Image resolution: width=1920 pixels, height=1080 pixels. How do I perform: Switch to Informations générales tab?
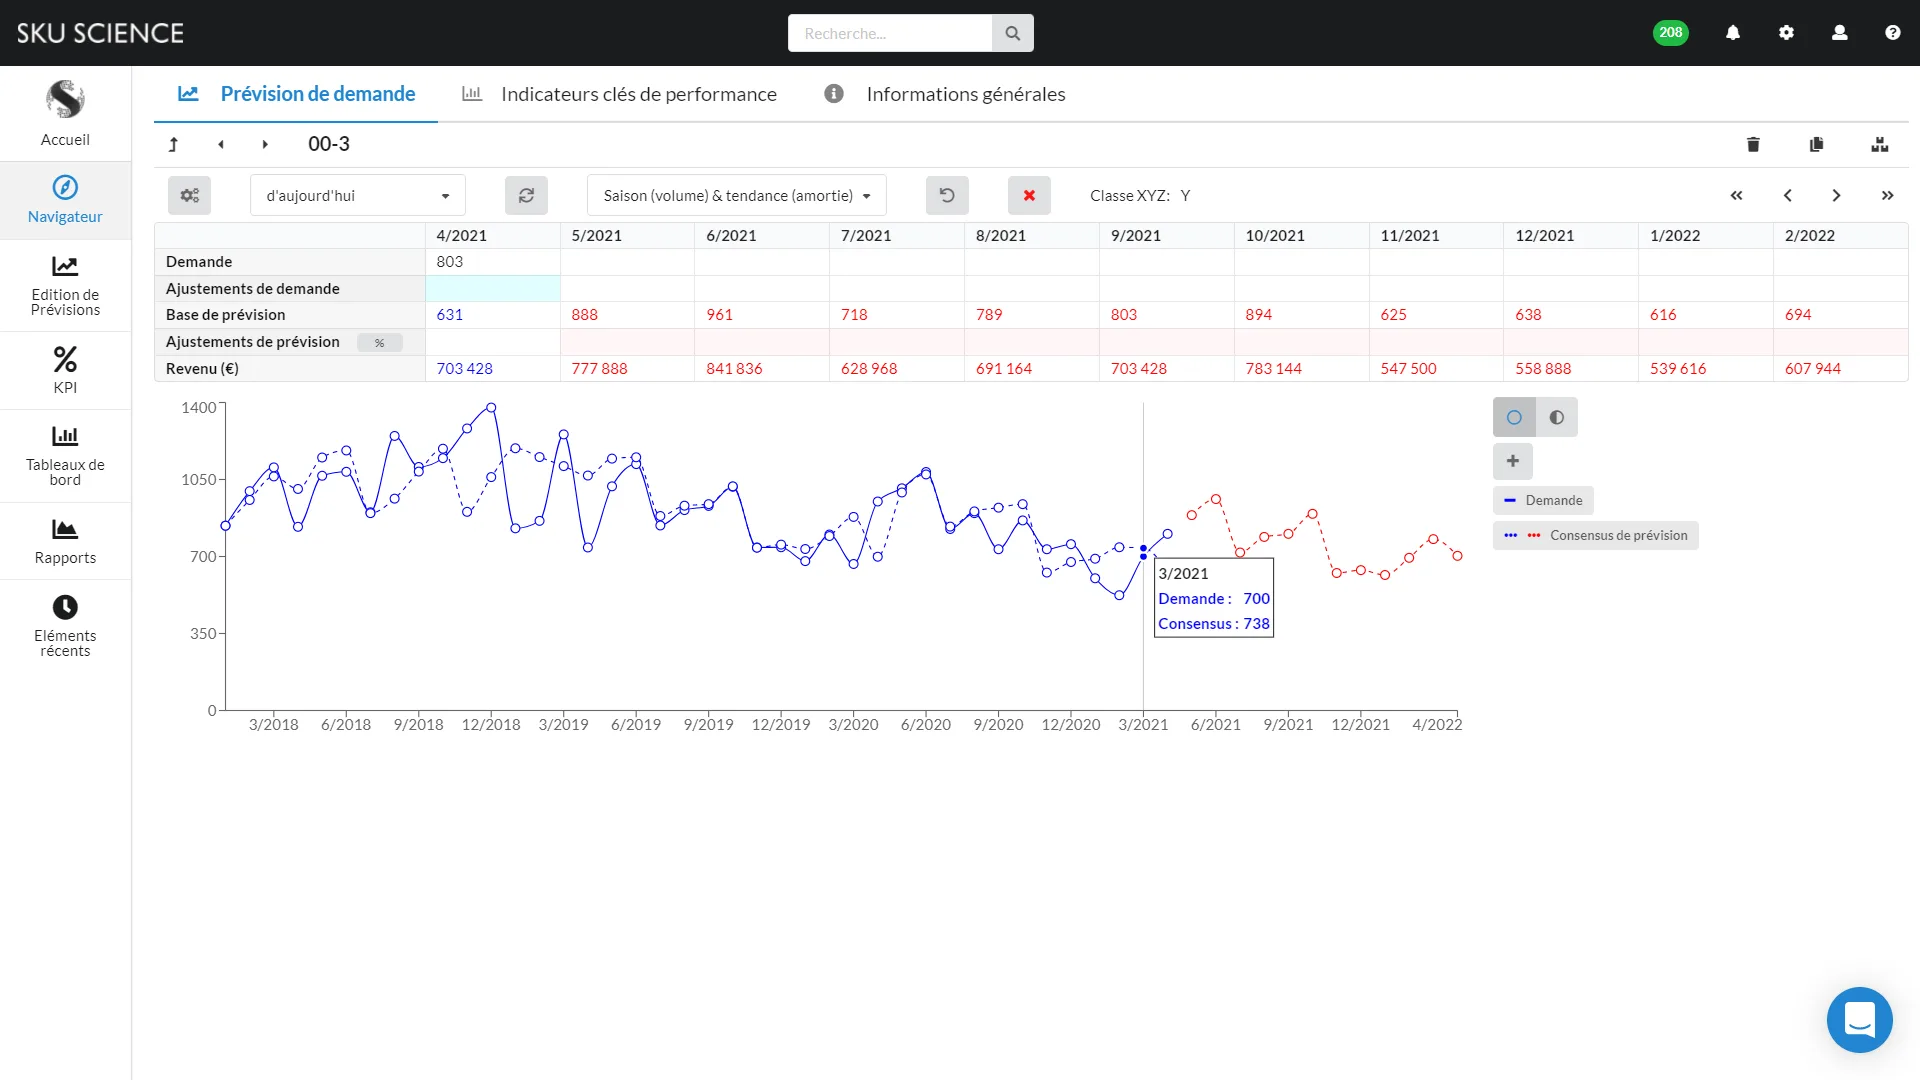[945, 94]
